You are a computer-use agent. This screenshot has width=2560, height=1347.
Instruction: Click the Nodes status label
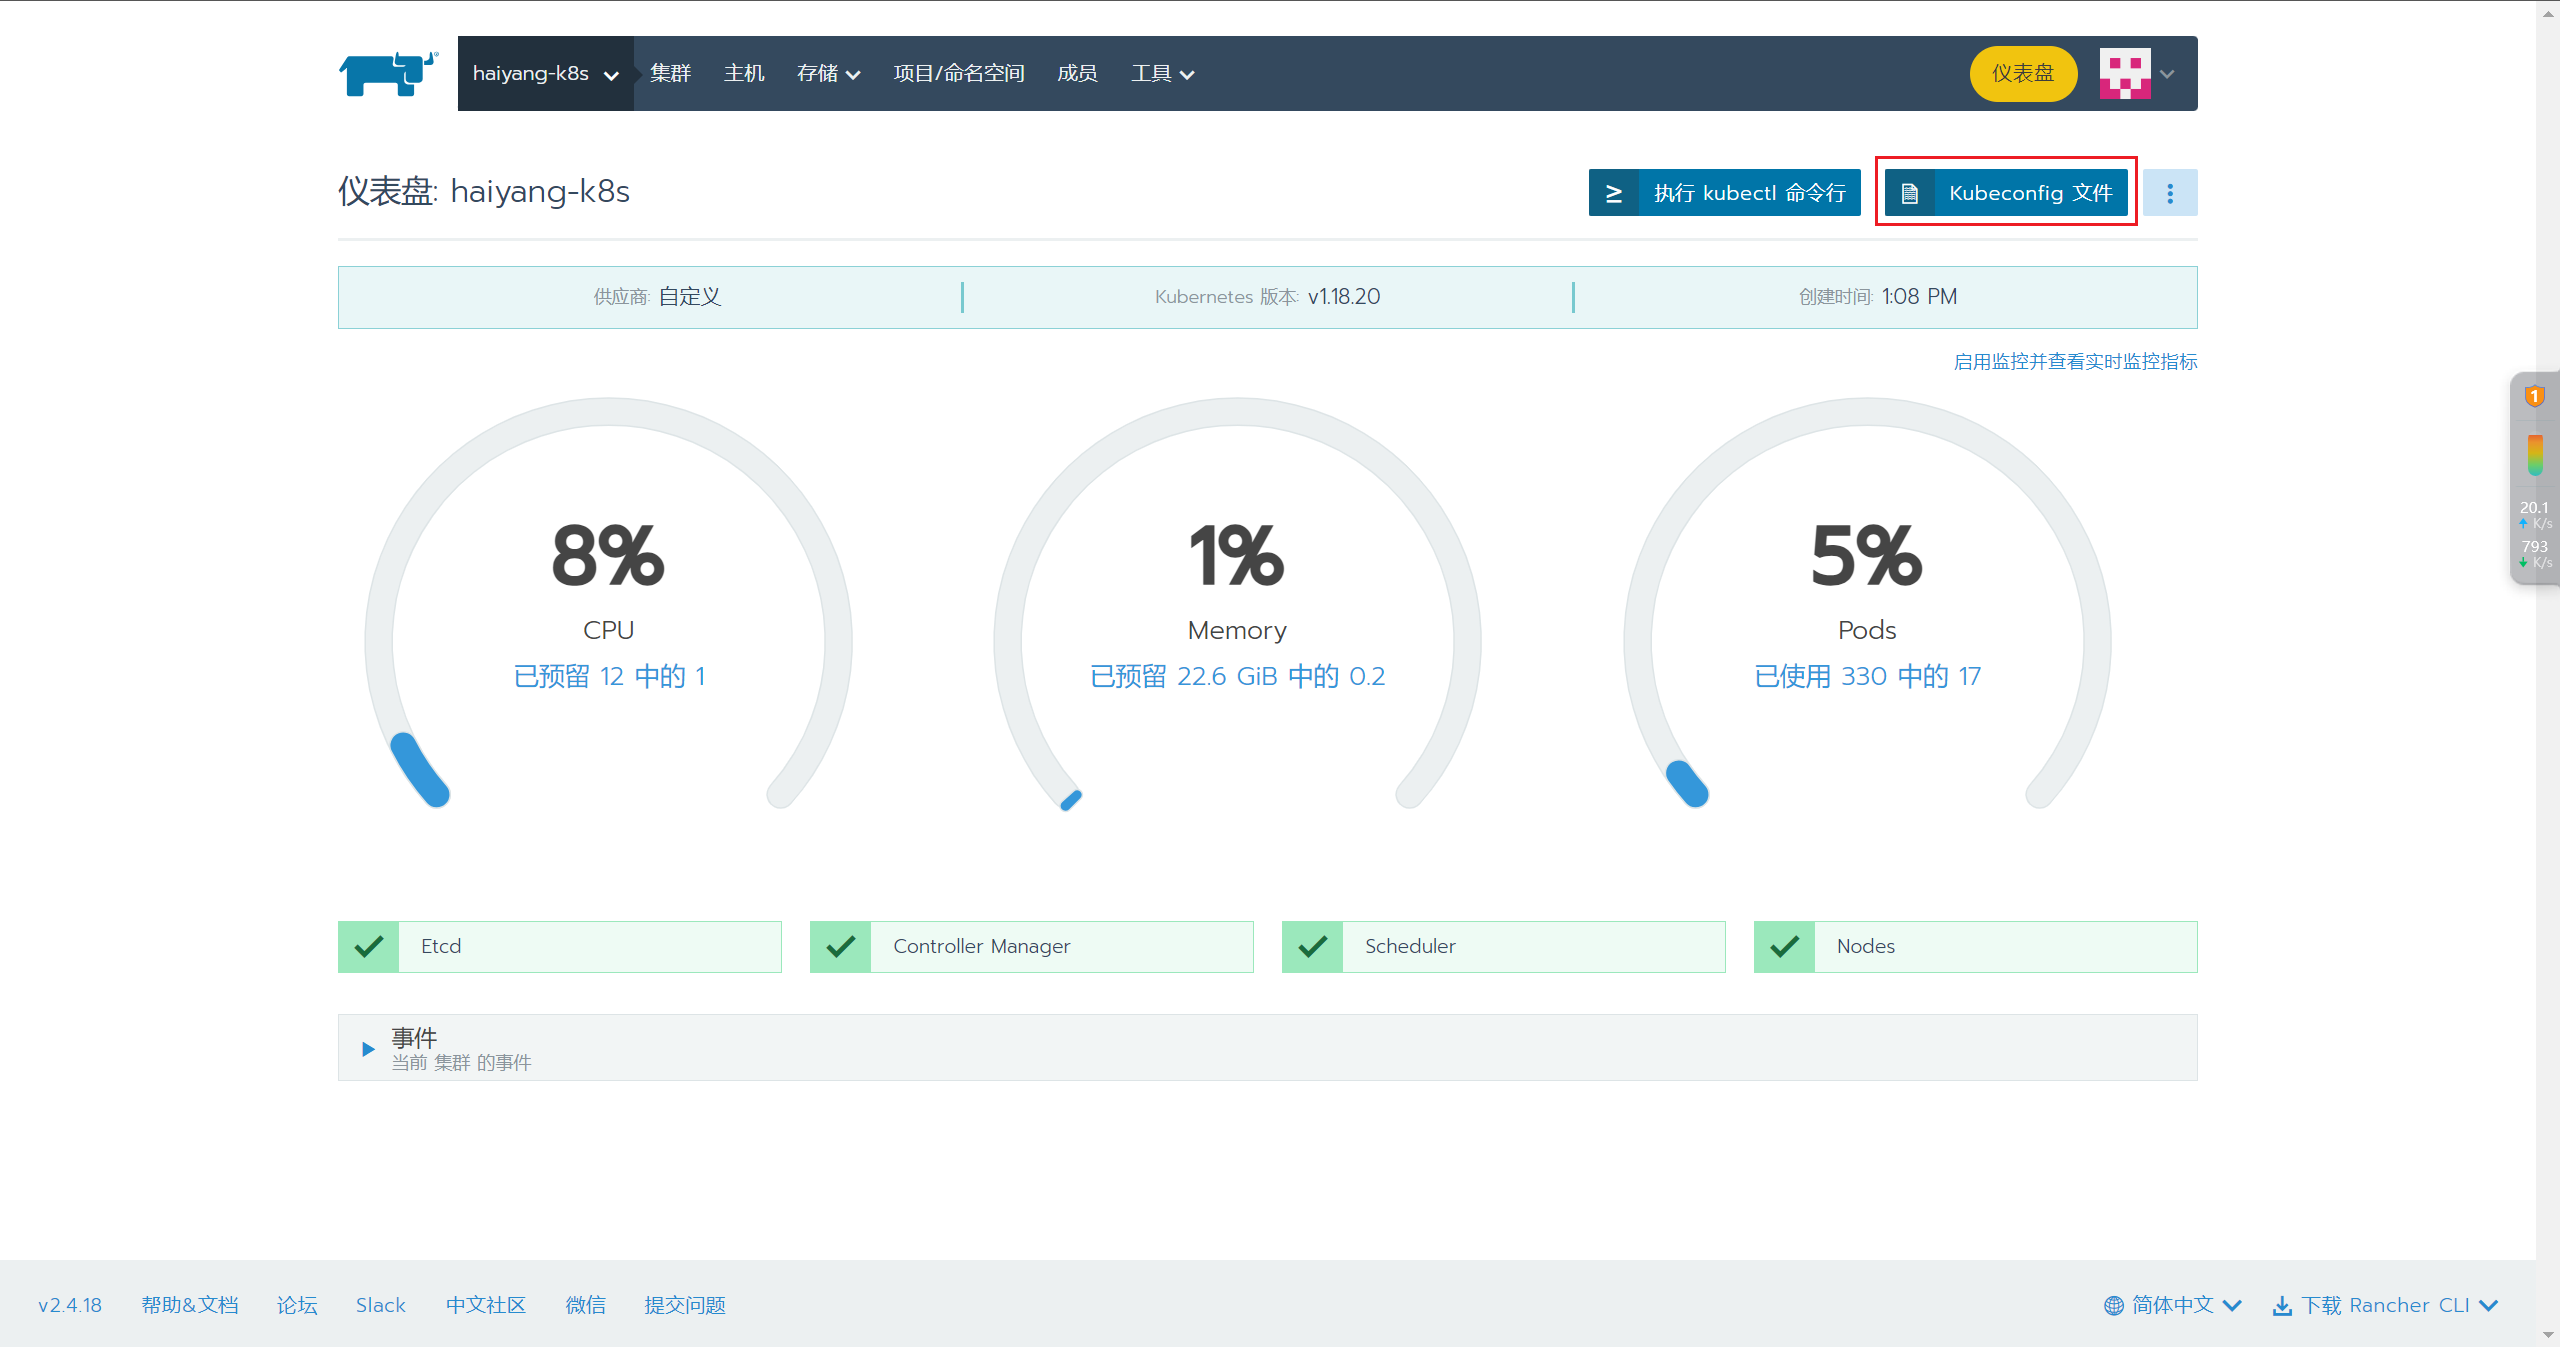1866,946
